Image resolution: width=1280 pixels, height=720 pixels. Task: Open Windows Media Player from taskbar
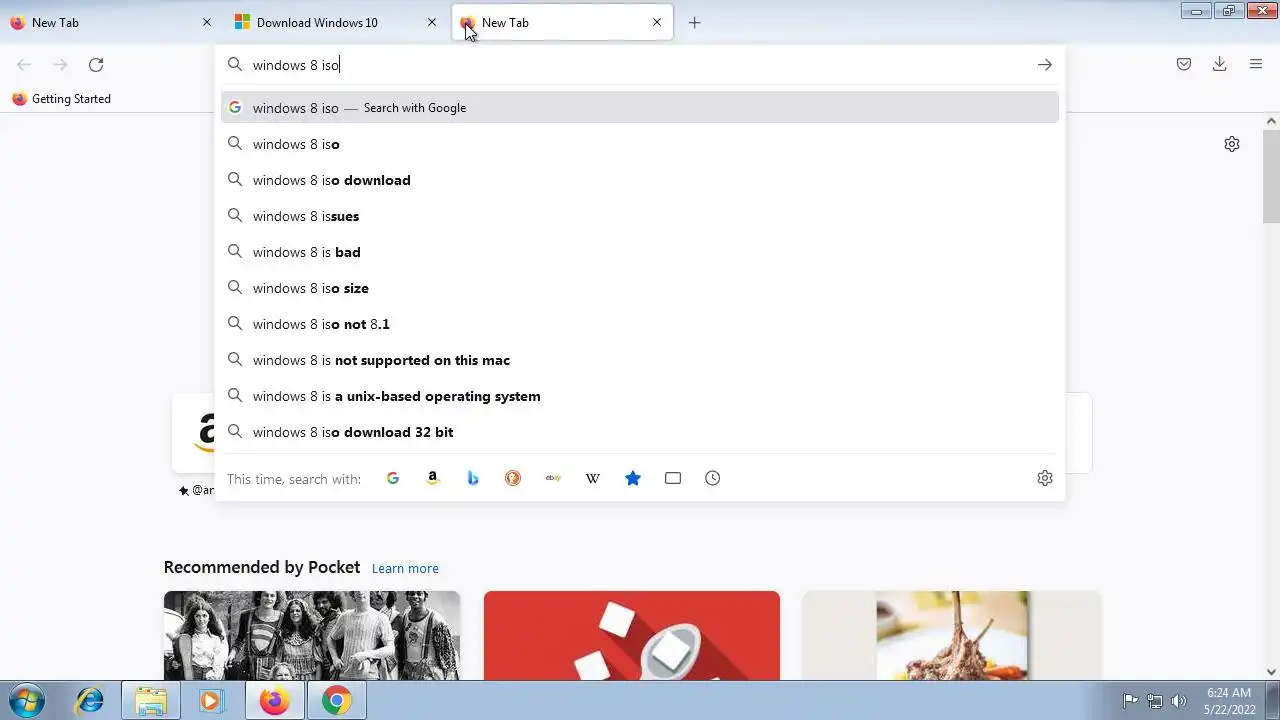click(x=210, y=701)
